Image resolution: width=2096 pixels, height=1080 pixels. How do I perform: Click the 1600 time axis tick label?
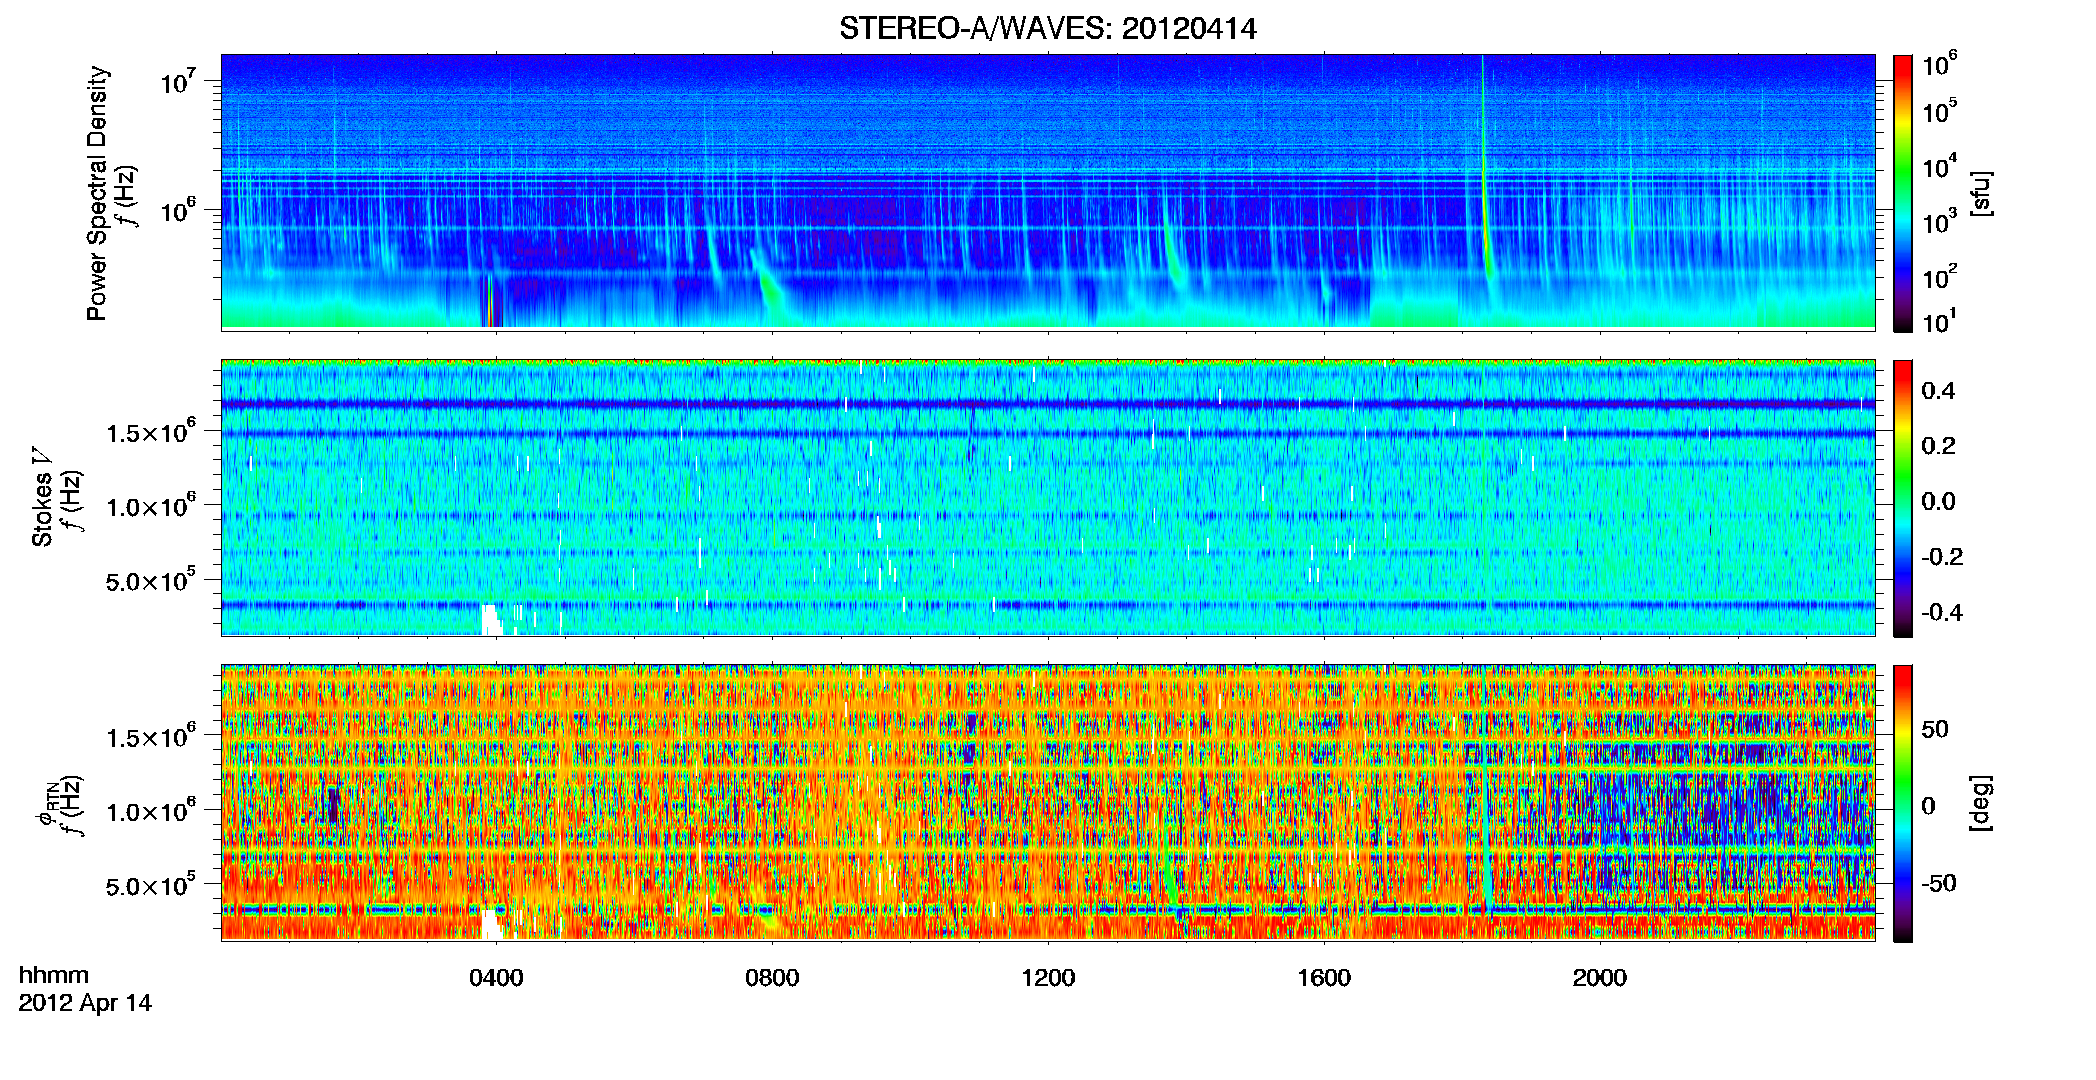[1324, 978]
